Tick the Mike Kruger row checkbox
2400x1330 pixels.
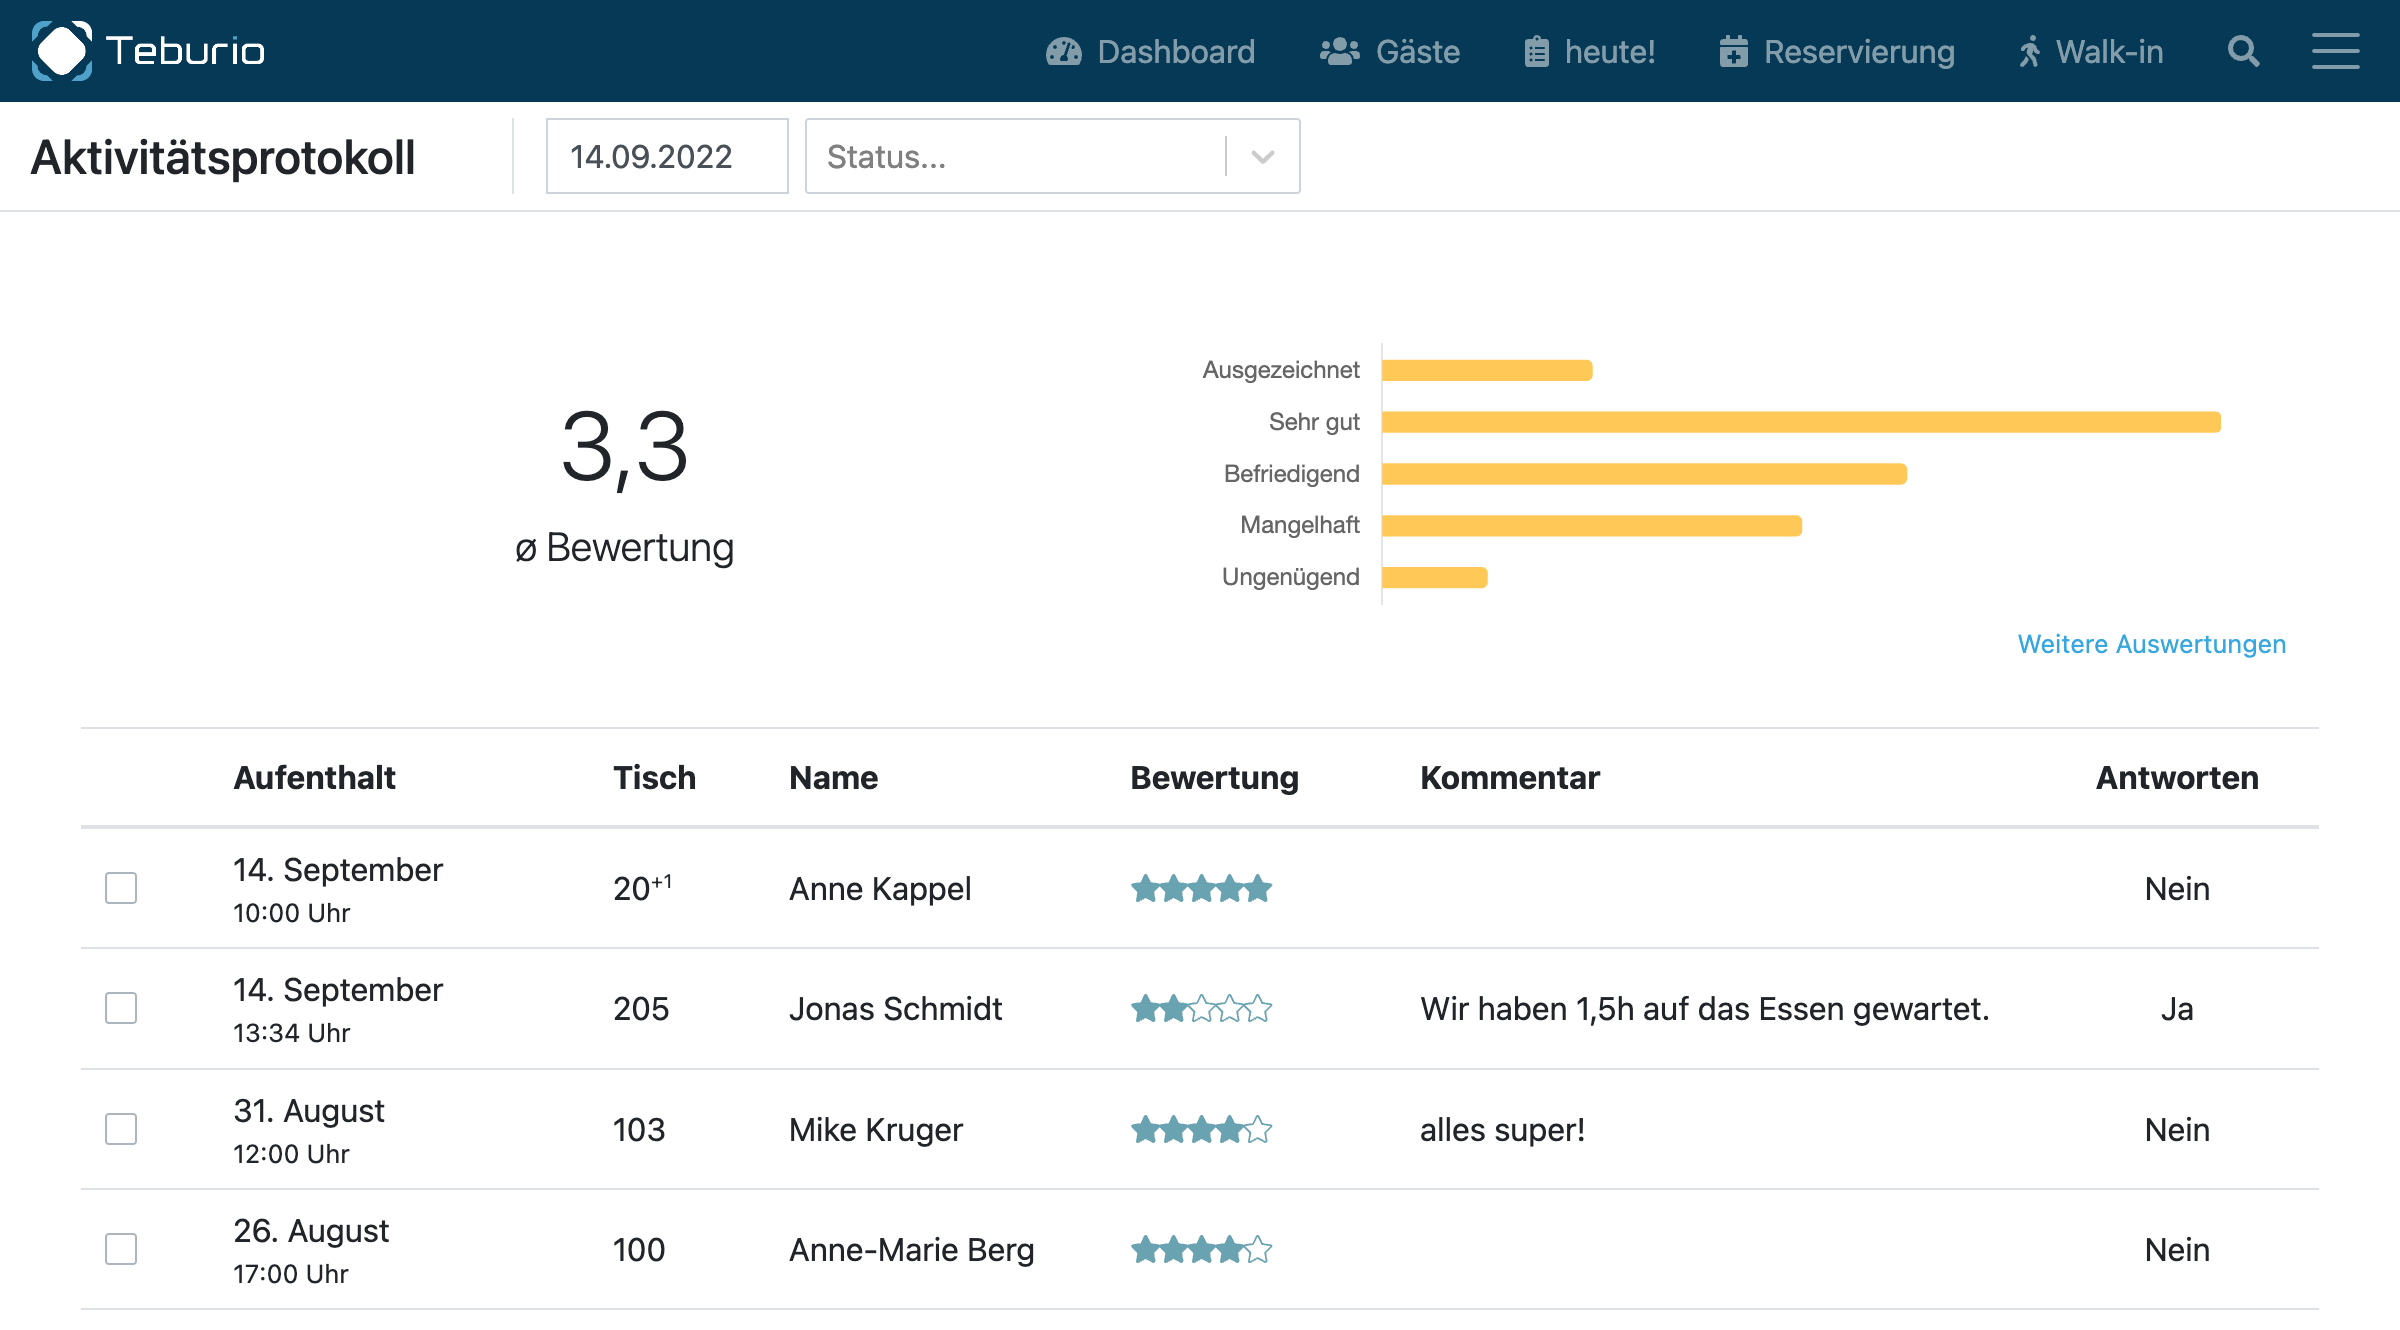121,1129
